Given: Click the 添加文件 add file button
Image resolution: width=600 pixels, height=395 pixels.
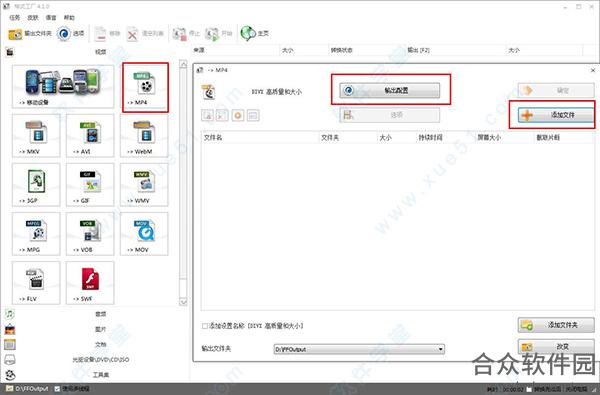Looking at the screenshot, I should click(x=556, y=115).
